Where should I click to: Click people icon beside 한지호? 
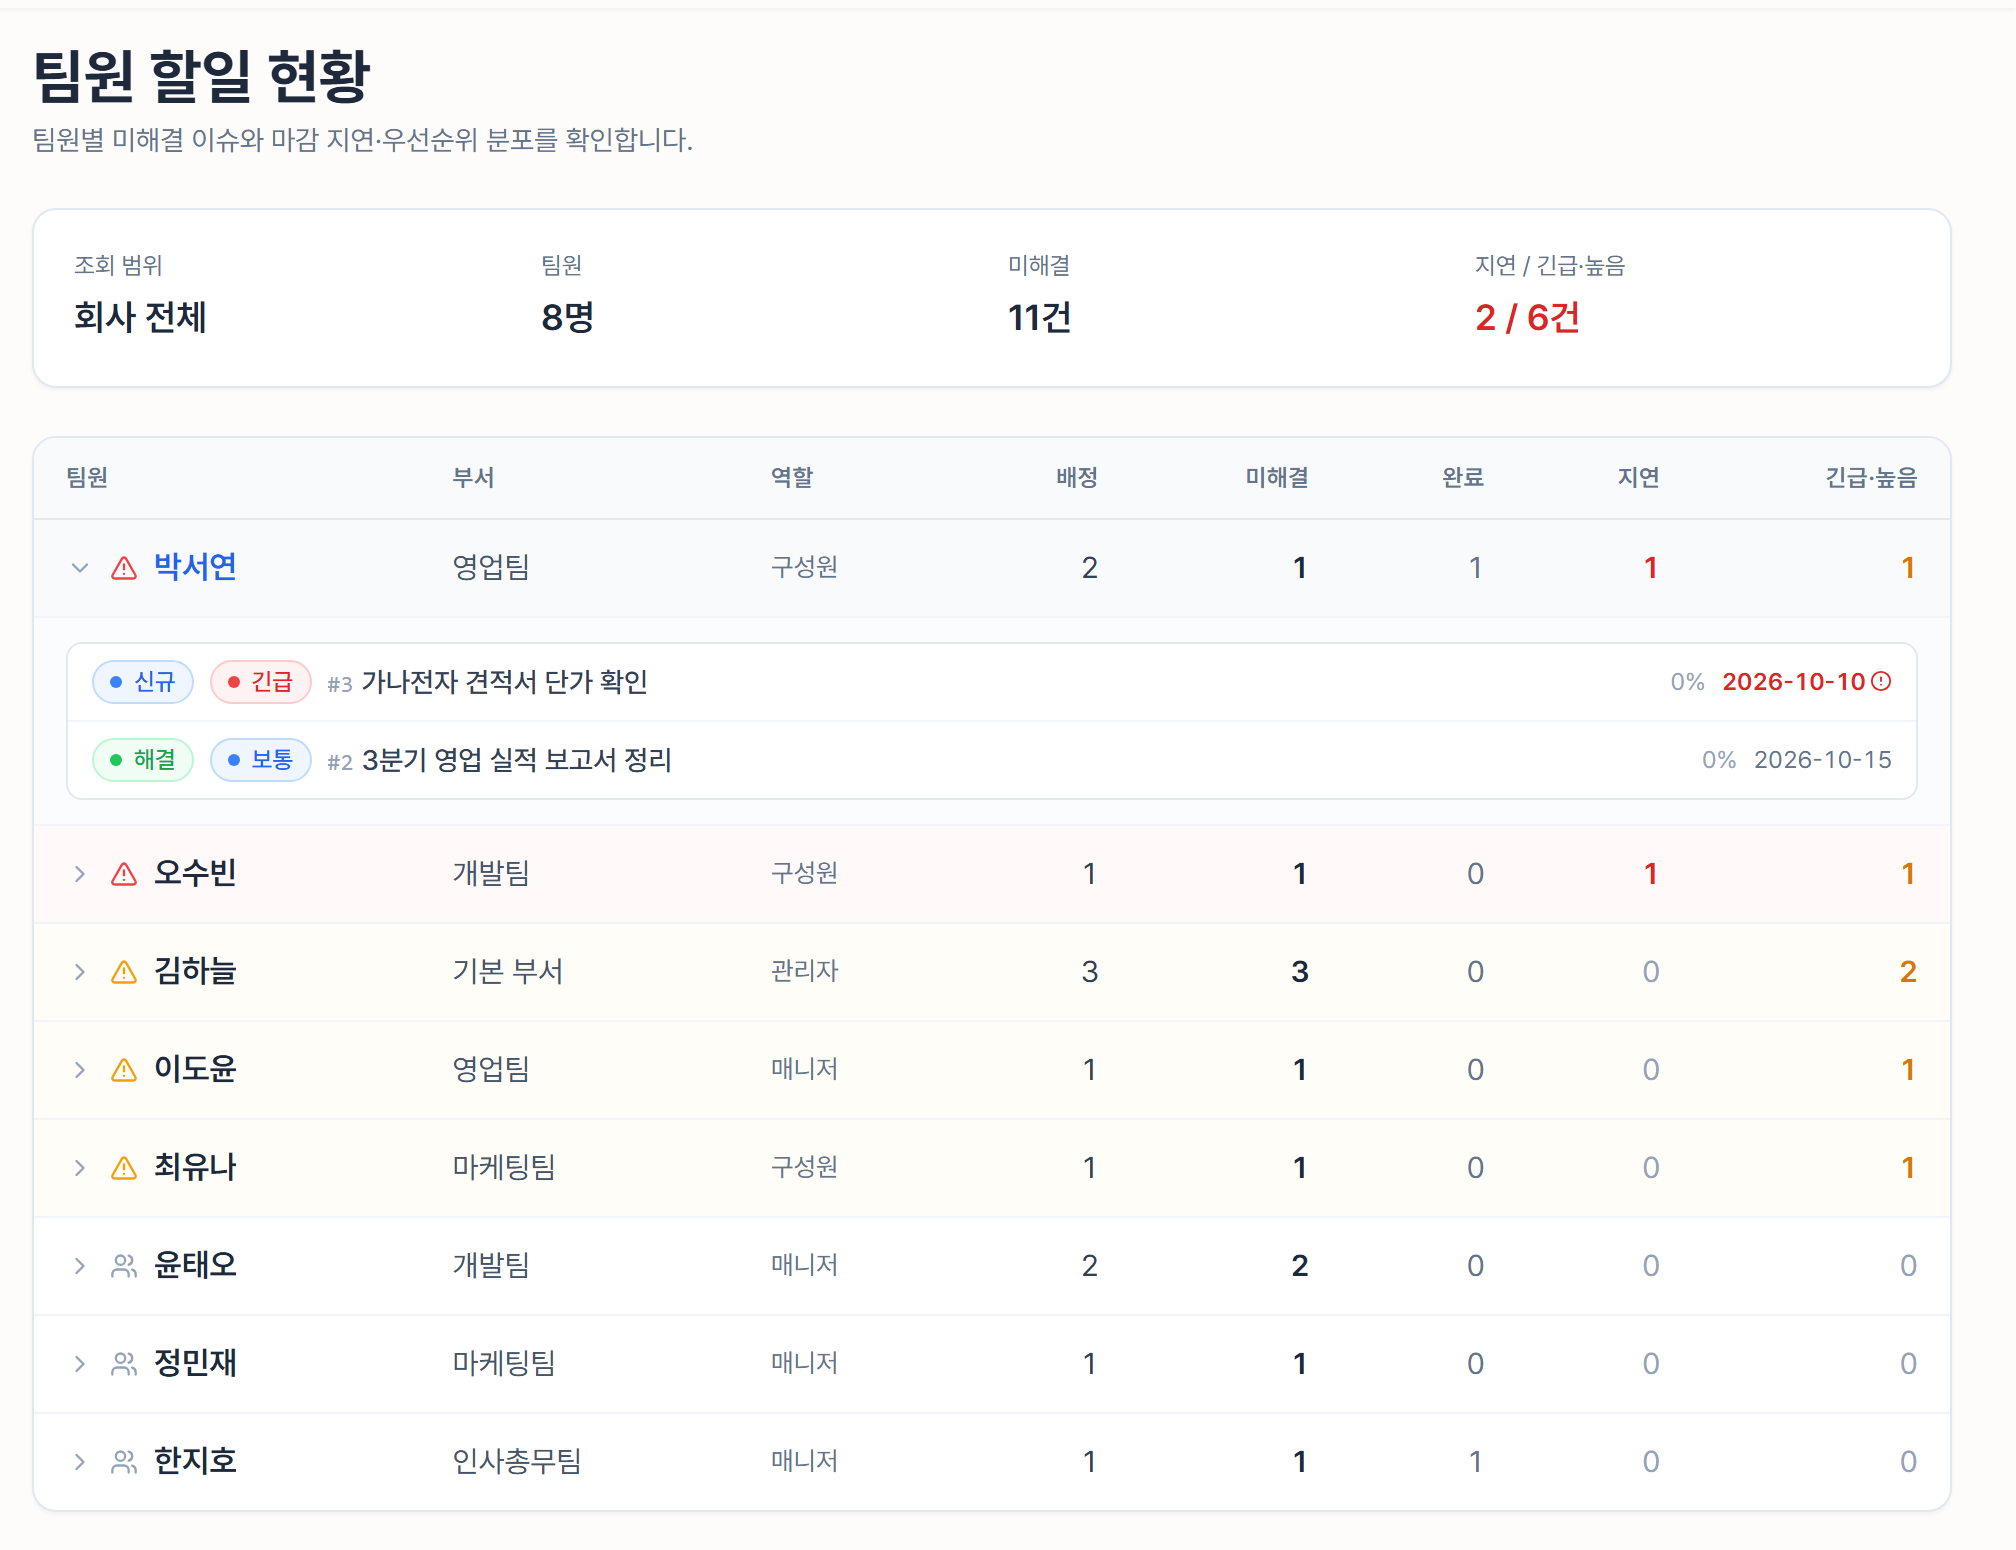tap(124, 1462)
